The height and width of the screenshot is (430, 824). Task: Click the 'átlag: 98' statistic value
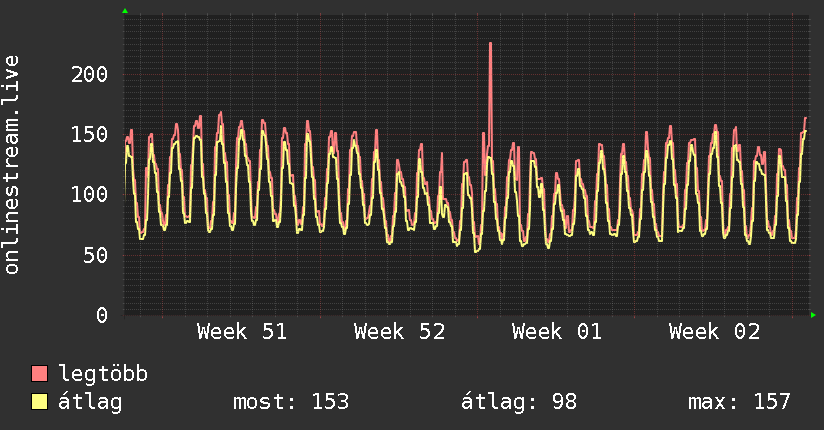(x=519, y=402)
